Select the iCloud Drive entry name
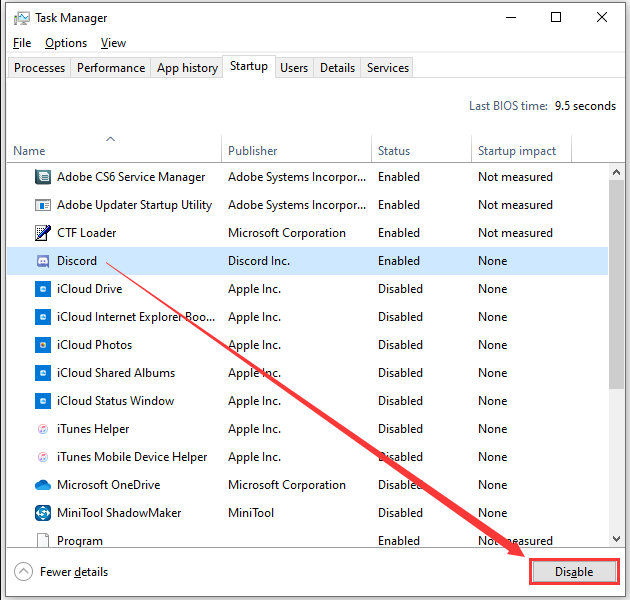Screen dimensions: 630x600 pyautogui.click(x=90, y=289)
